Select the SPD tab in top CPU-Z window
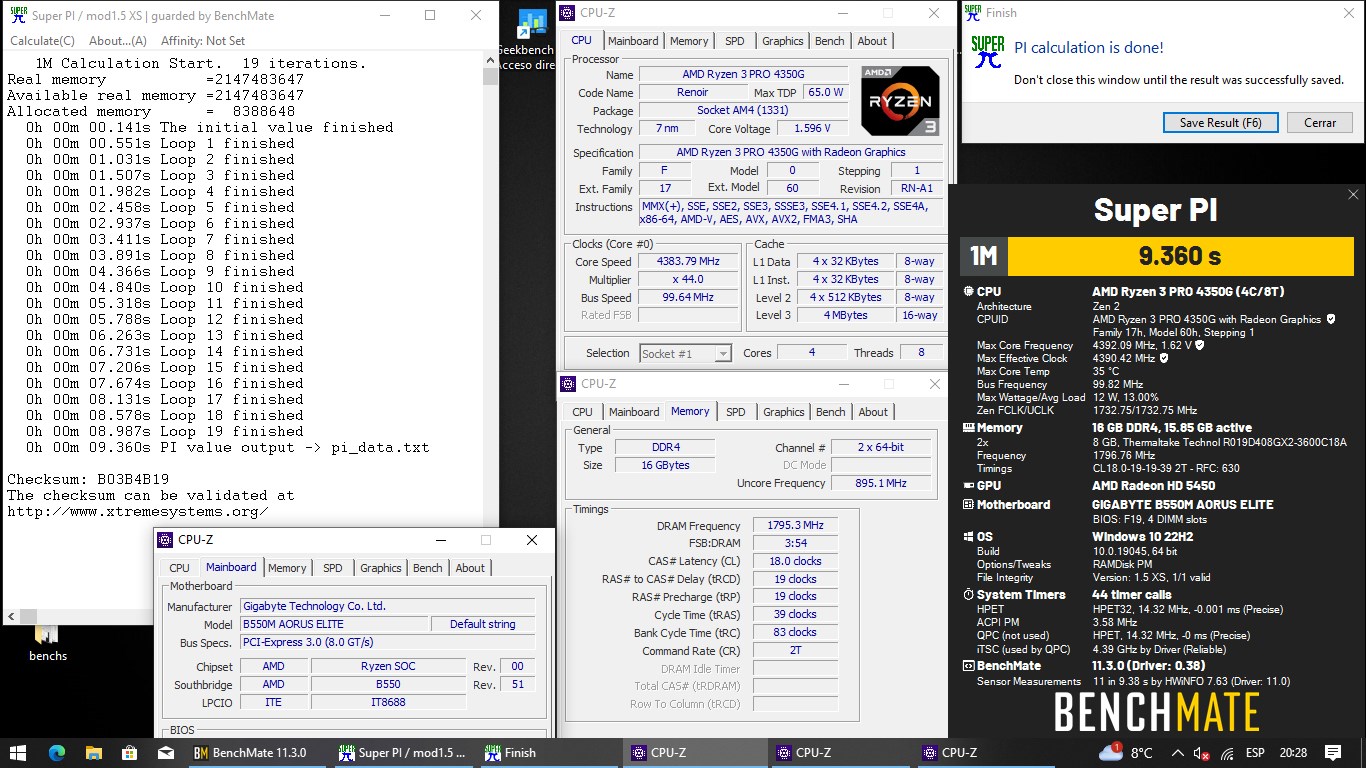 (x=734, y=41)
